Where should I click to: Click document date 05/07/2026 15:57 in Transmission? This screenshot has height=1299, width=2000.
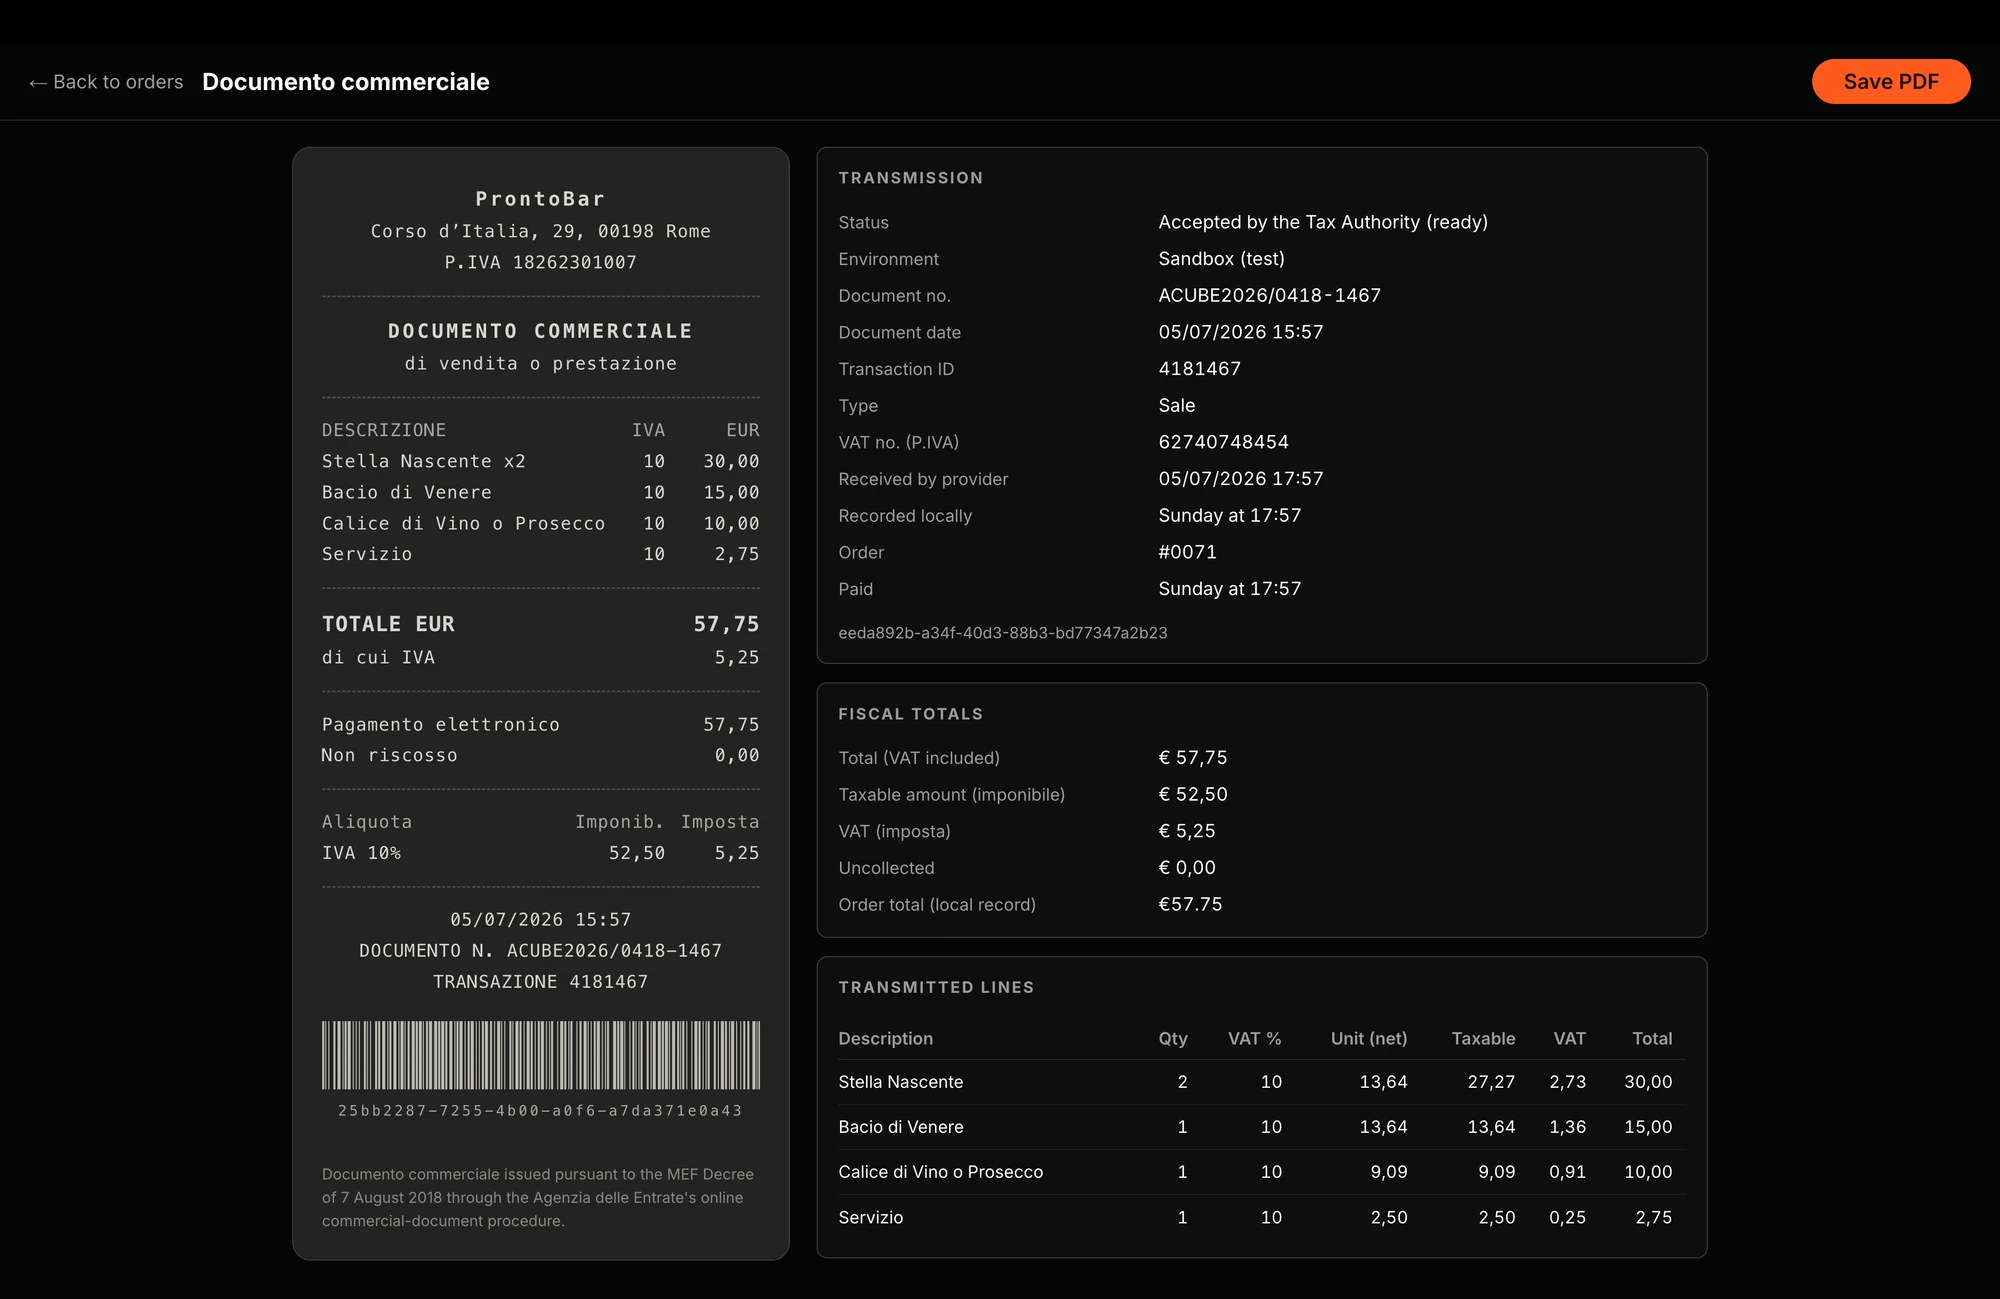tap(1240, 332)
